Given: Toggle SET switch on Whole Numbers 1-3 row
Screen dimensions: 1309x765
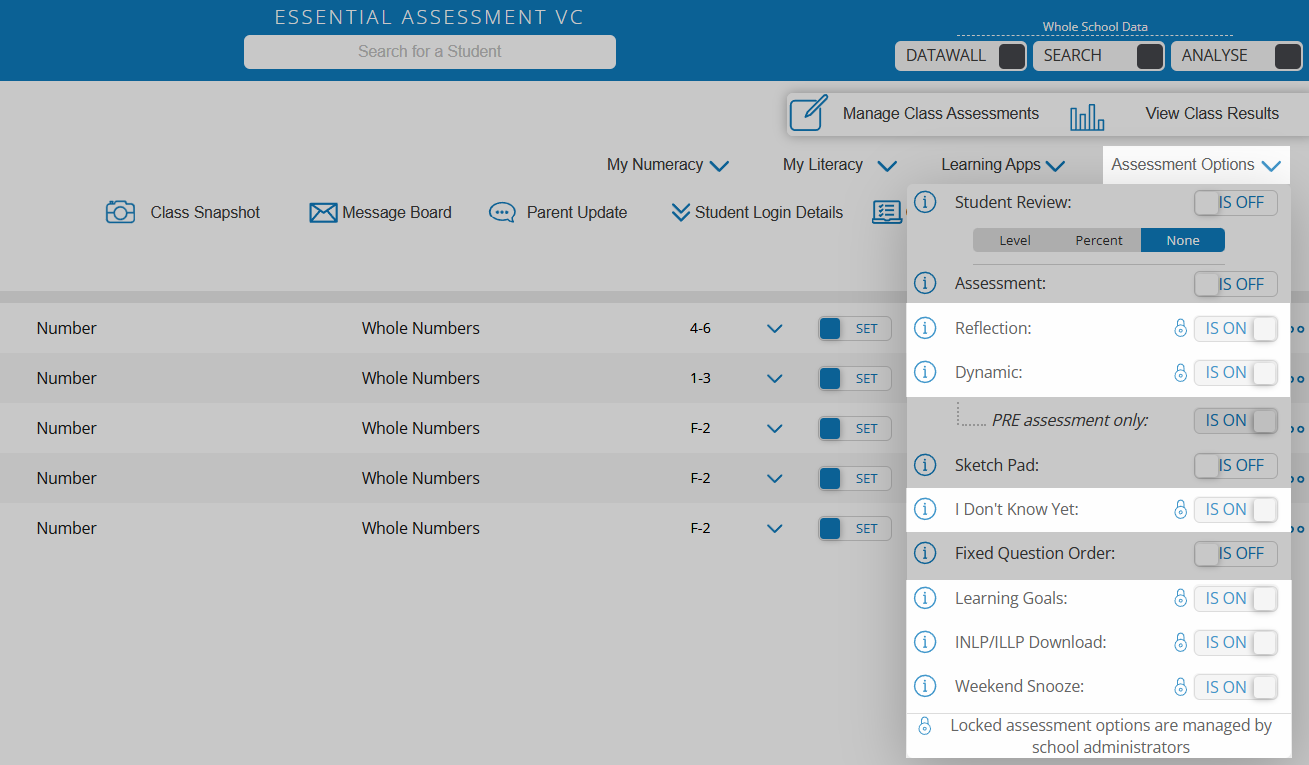Looking at the screenshot, I should (x=855, y=378).
